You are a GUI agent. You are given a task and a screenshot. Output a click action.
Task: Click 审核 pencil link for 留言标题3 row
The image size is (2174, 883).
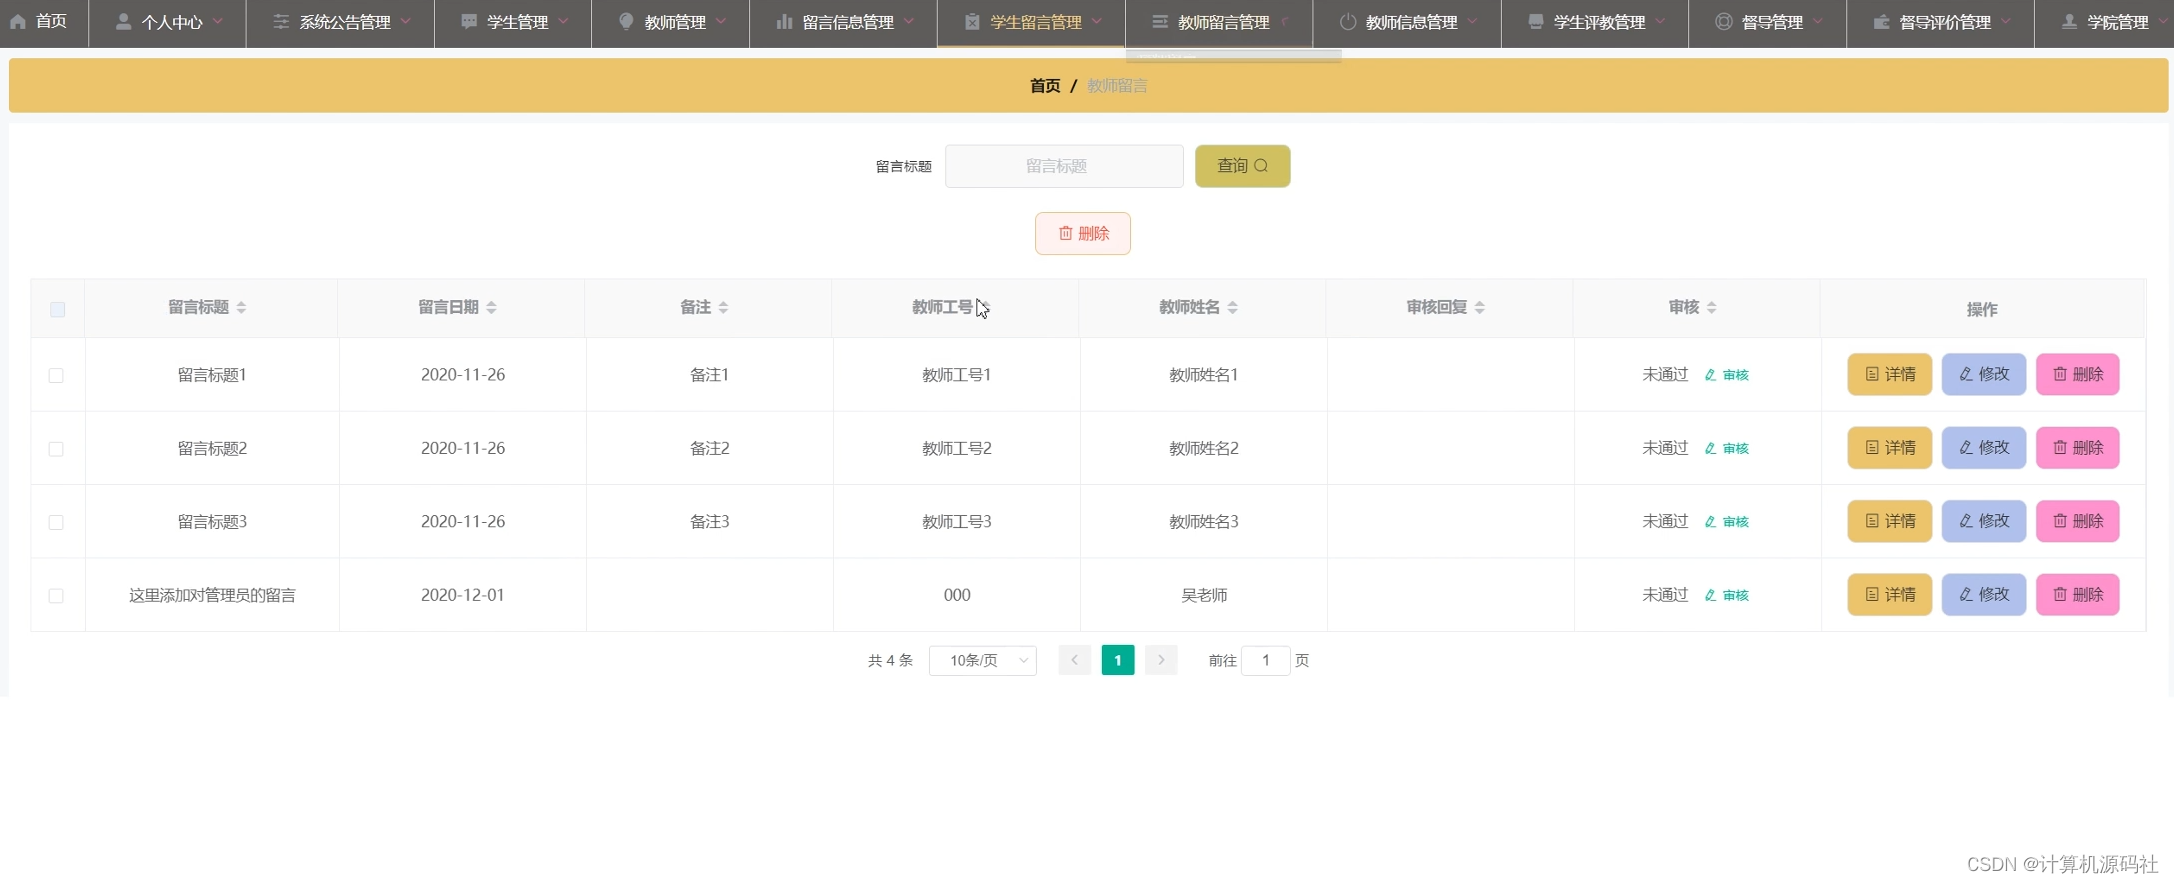(x=1727, y=522)
